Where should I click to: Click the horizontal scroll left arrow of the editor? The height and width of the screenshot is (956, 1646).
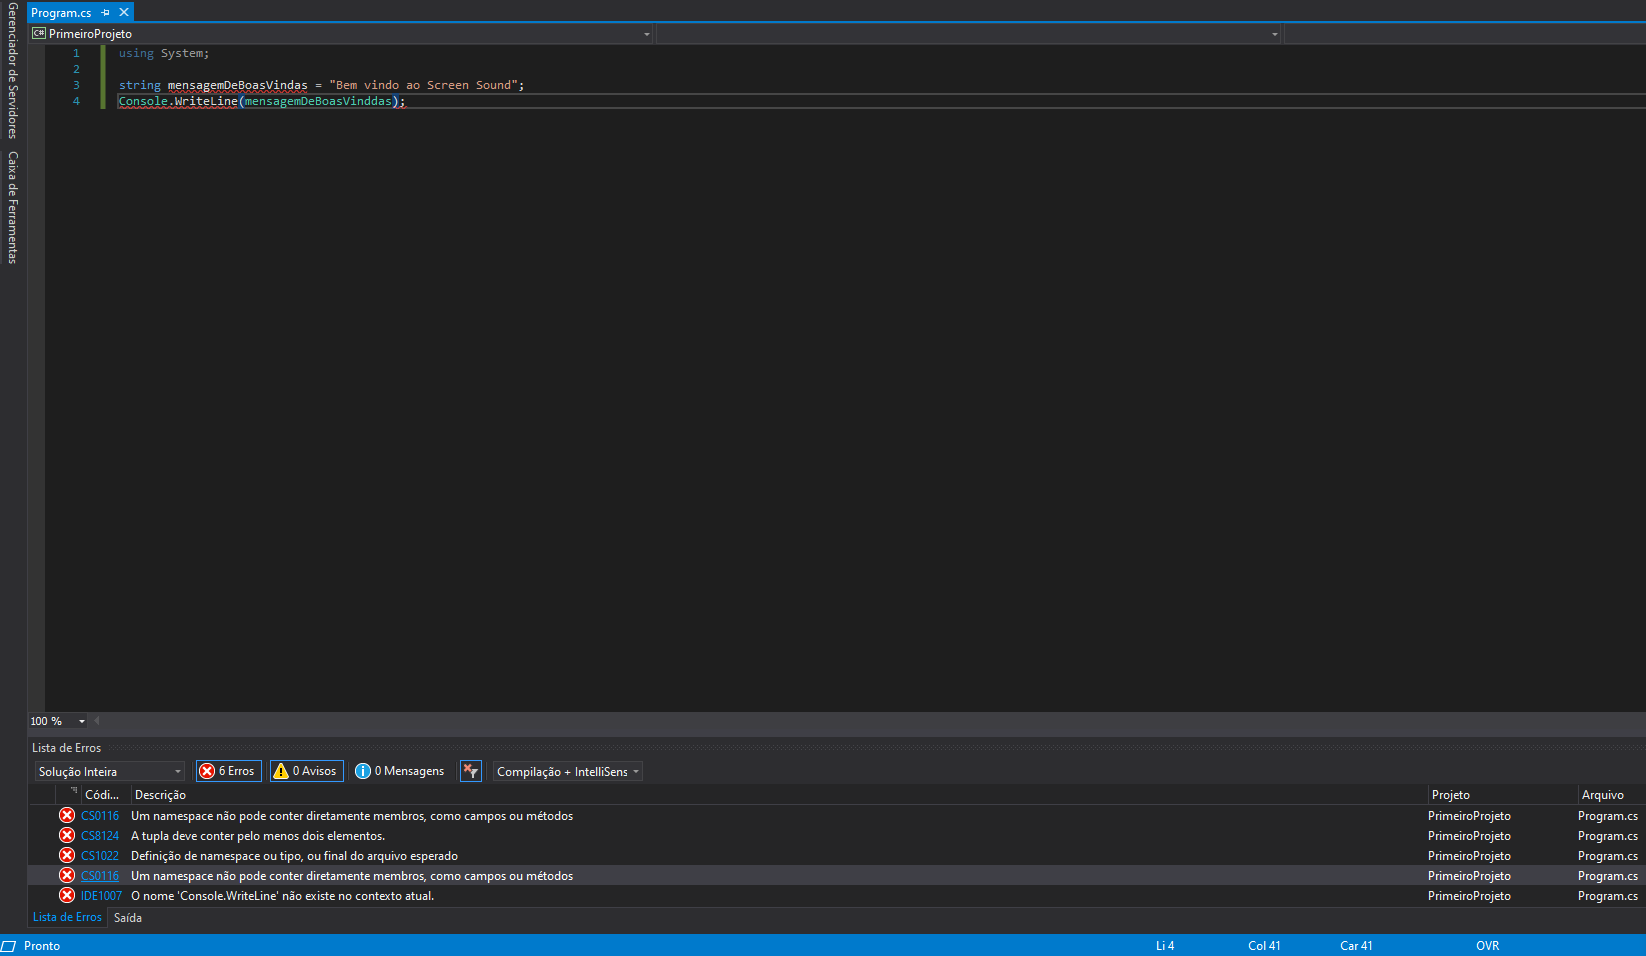[x=96, y=721]
